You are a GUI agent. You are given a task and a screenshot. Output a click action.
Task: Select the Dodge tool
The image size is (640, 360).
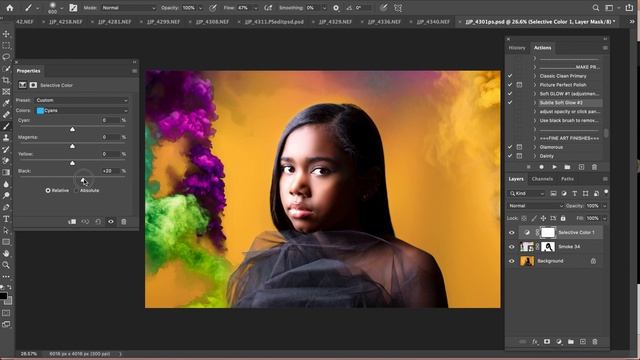6,196
